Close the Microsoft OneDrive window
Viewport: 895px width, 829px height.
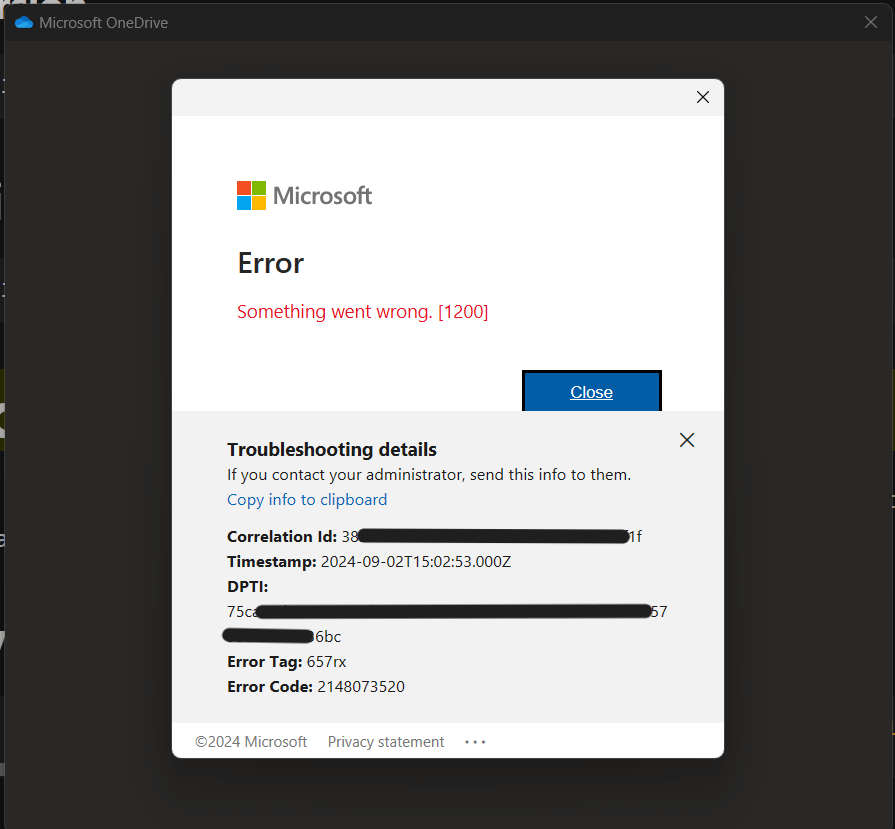click(870, 22)
